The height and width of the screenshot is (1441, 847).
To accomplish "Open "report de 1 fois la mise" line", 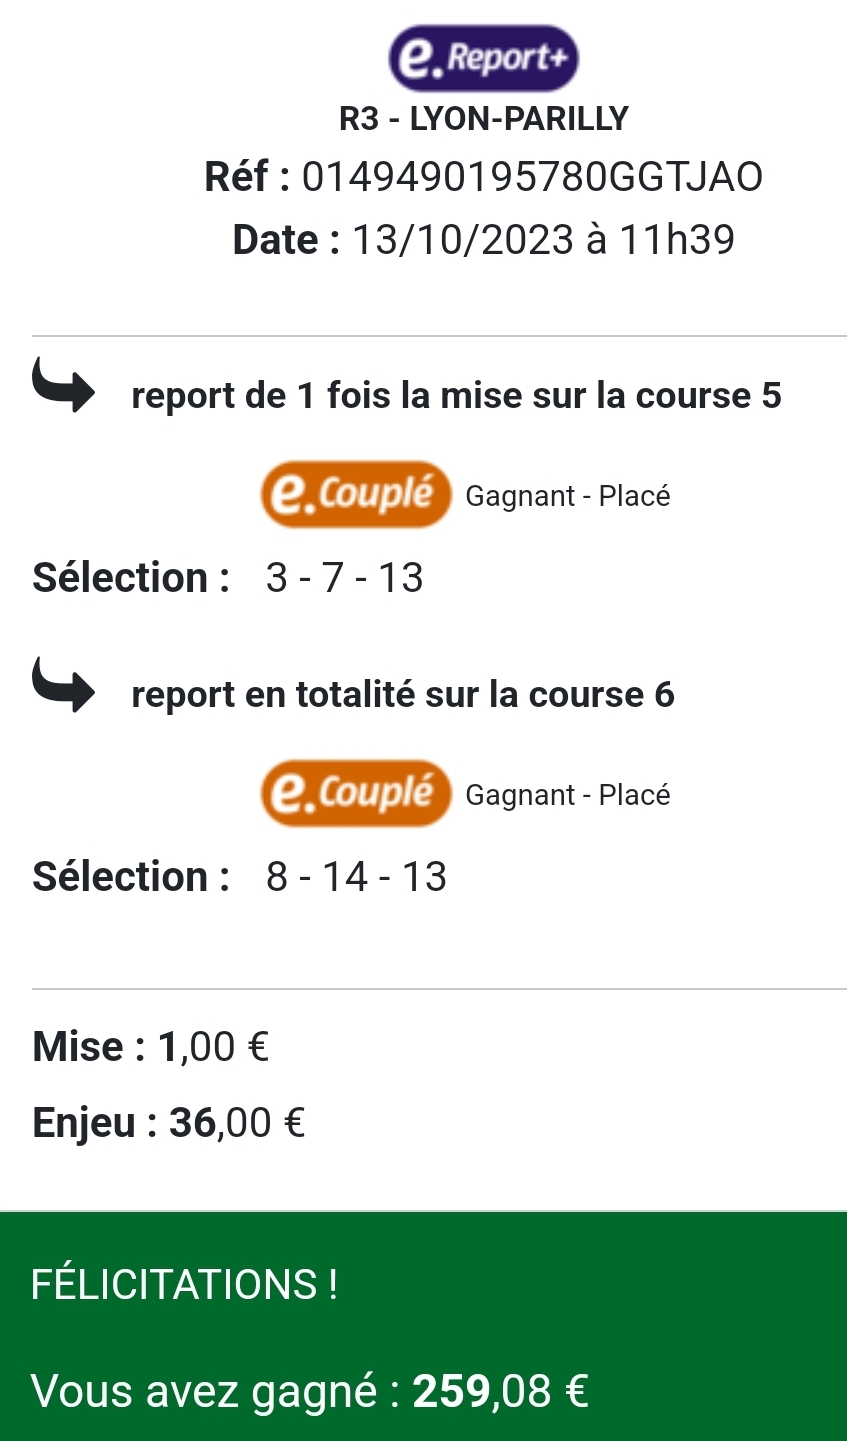I will pyautogui.click(x=456, y=396).
